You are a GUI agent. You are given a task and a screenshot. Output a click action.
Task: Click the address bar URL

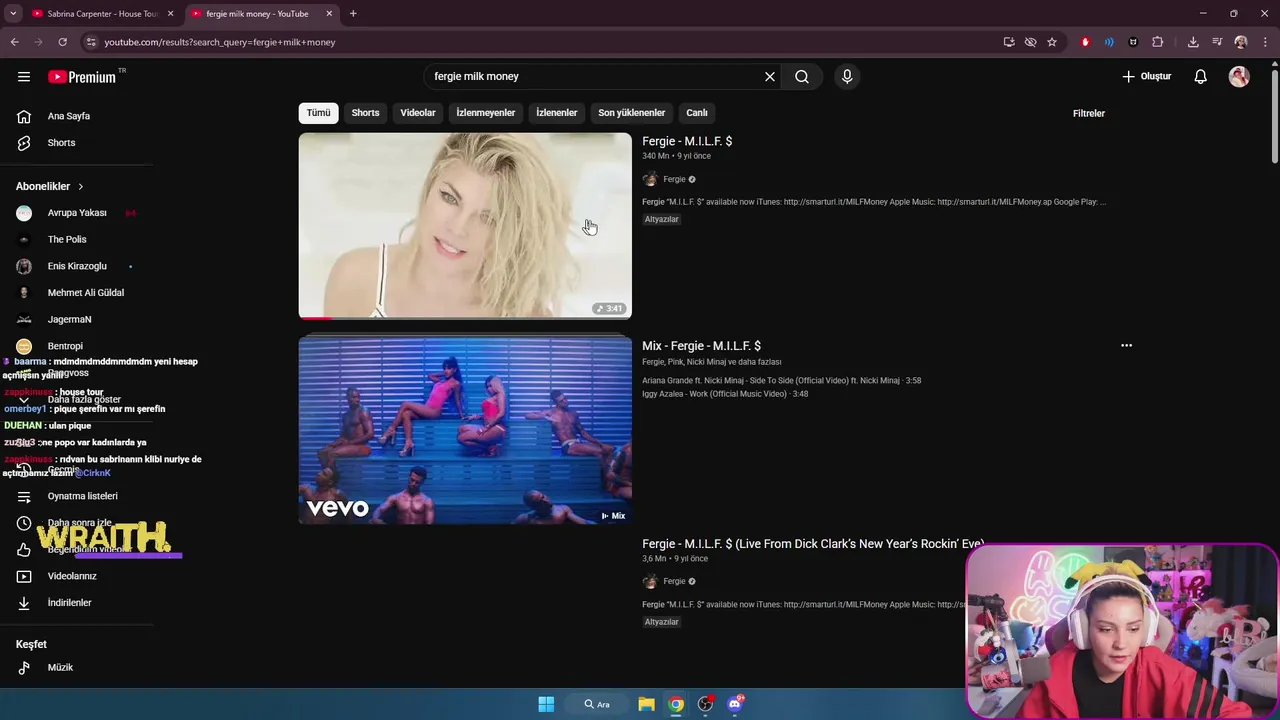coord(220,42)
